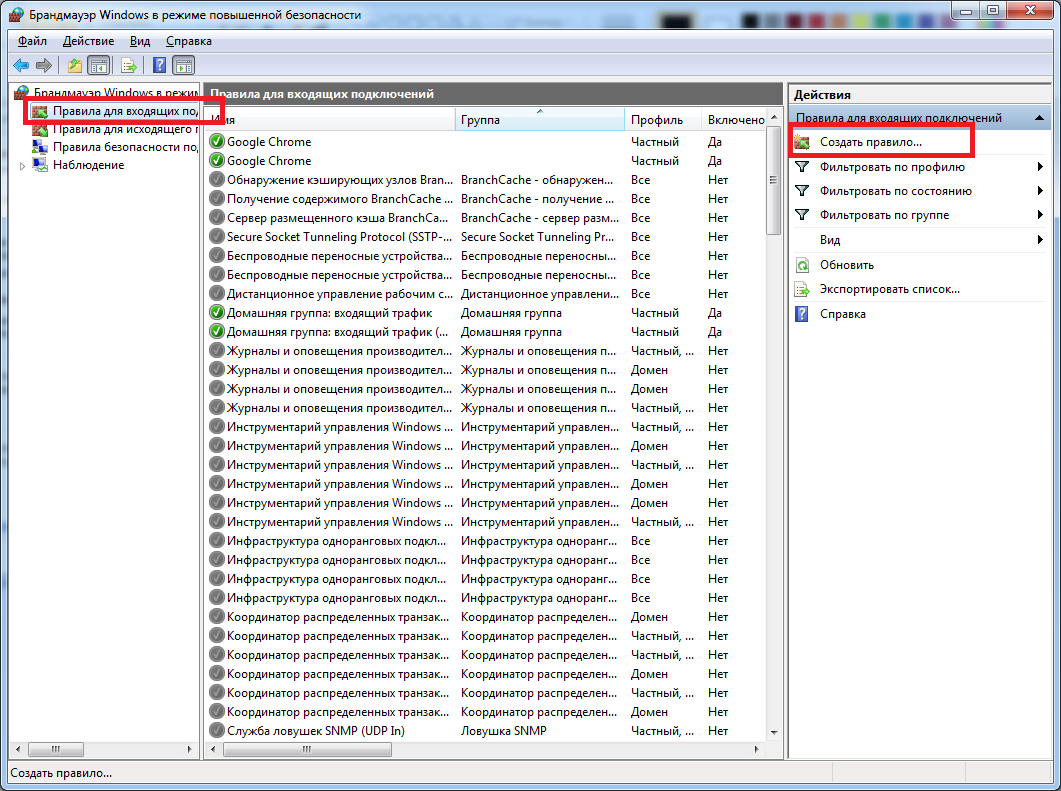Toggle the console tree pane toolbar button
Screen dimensions: 1061x791
pos(98,66)
